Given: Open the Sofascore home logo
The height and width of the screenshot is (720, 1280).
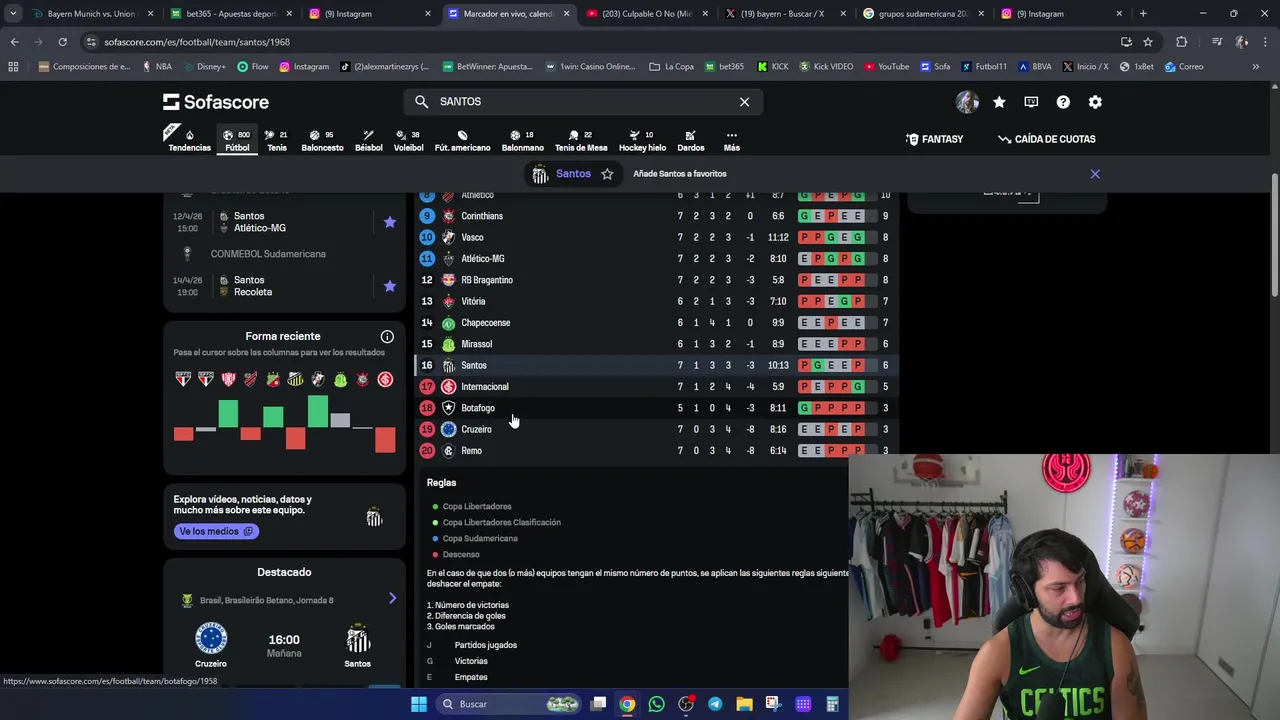Looking at the screenshot, I should pyautogui.click(x=216, y=102).
